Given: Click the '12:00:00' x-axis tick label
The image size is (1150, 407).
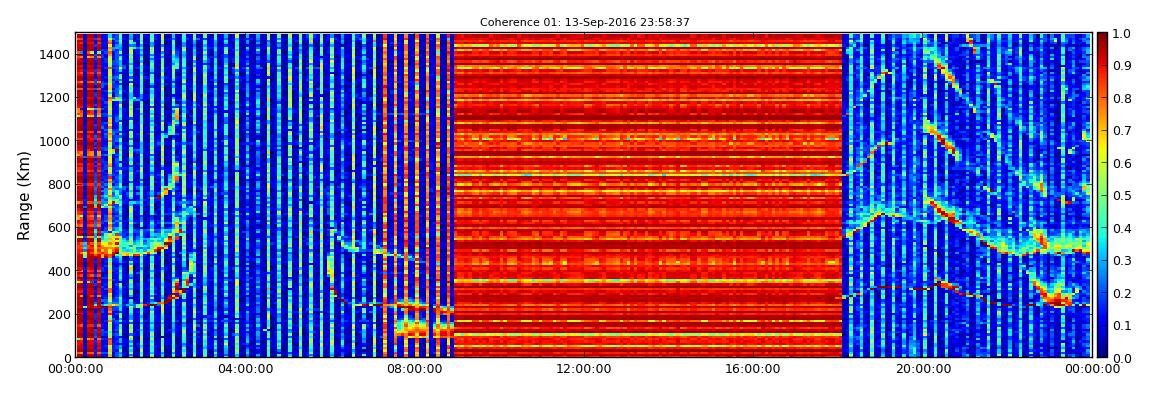Looking at the screenshot, I should [x=585, y=369].
